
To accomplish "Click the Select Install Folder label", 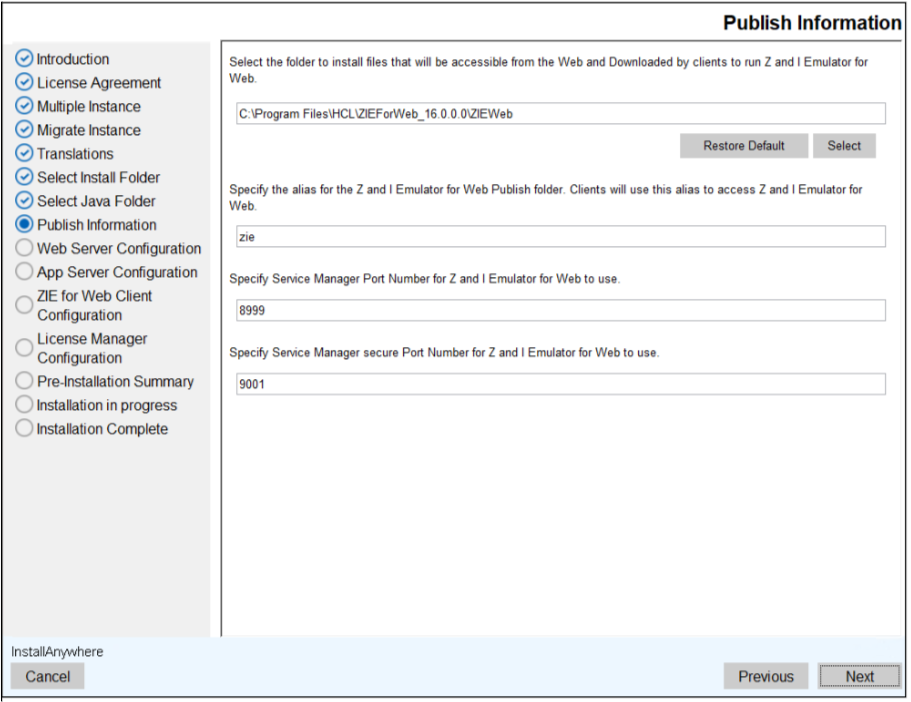I will point(98,177).
